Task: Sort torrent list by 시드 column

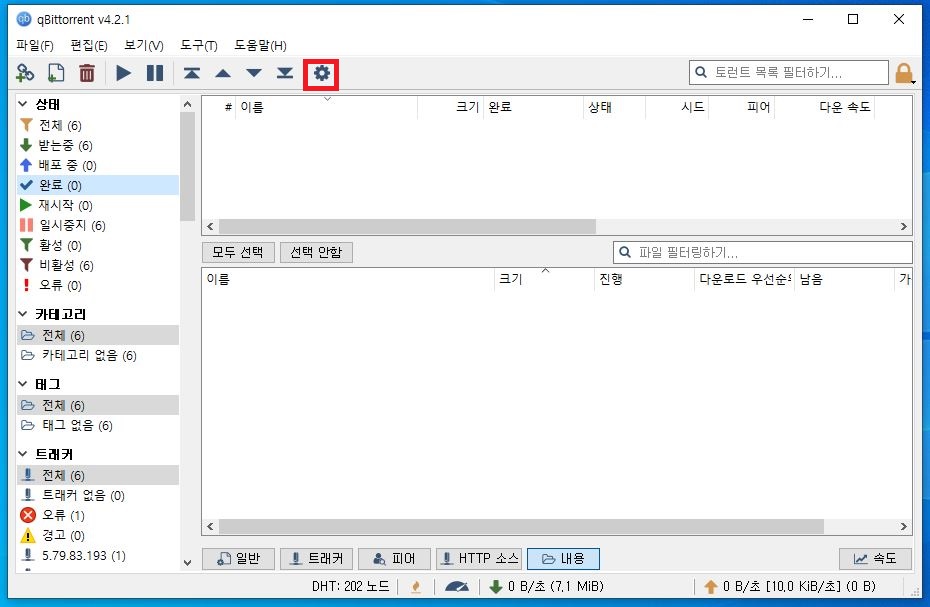Action: click(x=677, y=107)
